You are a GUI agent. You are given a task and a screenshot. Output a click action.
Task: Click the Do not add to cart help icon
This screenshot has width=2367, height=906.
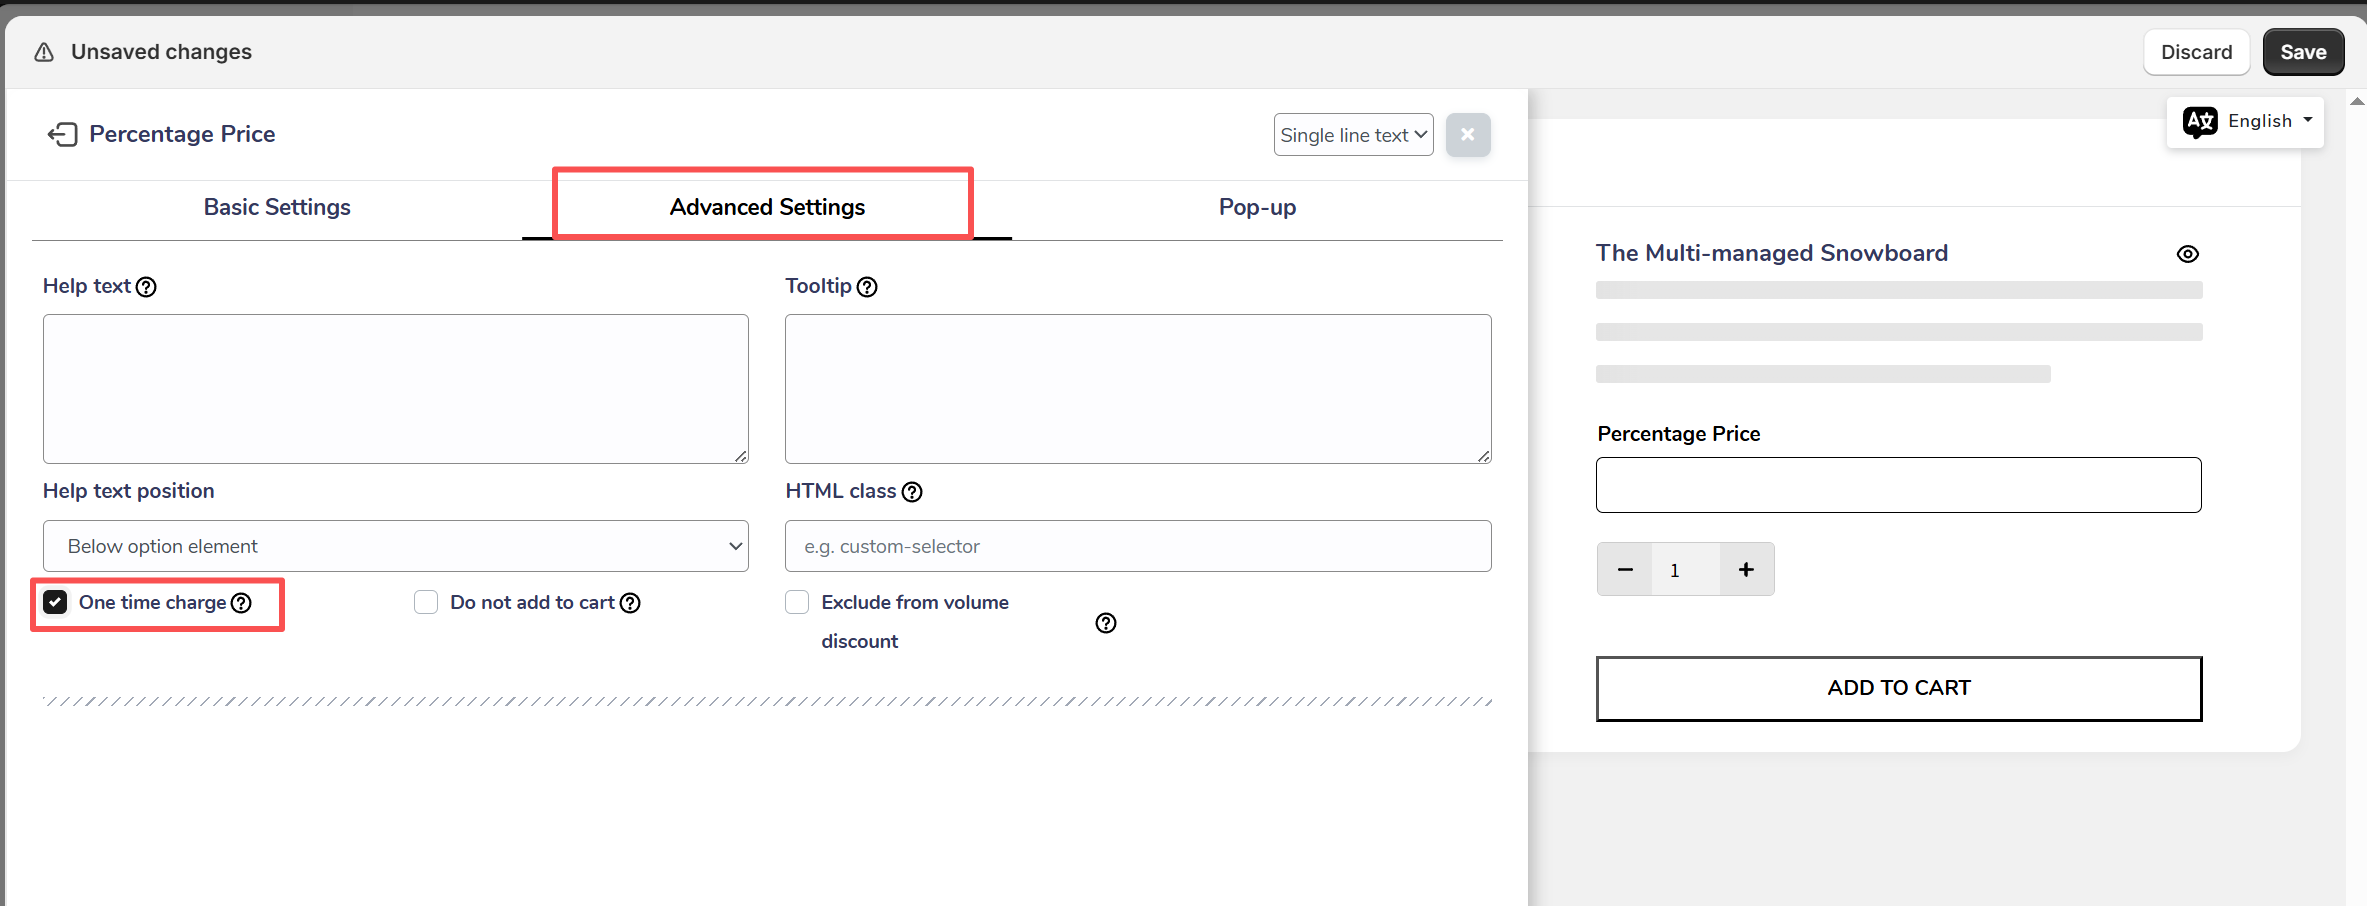(x=630, y=603)
